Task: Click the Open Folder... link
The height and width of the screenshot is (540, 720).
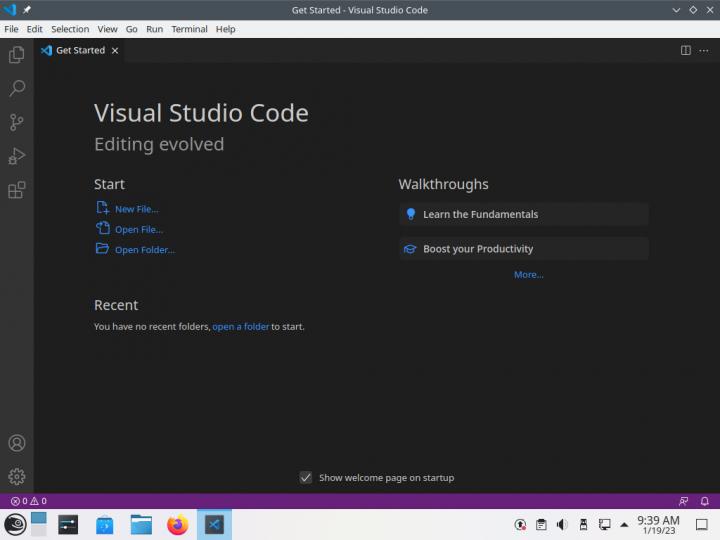Action: click(144, 250)
